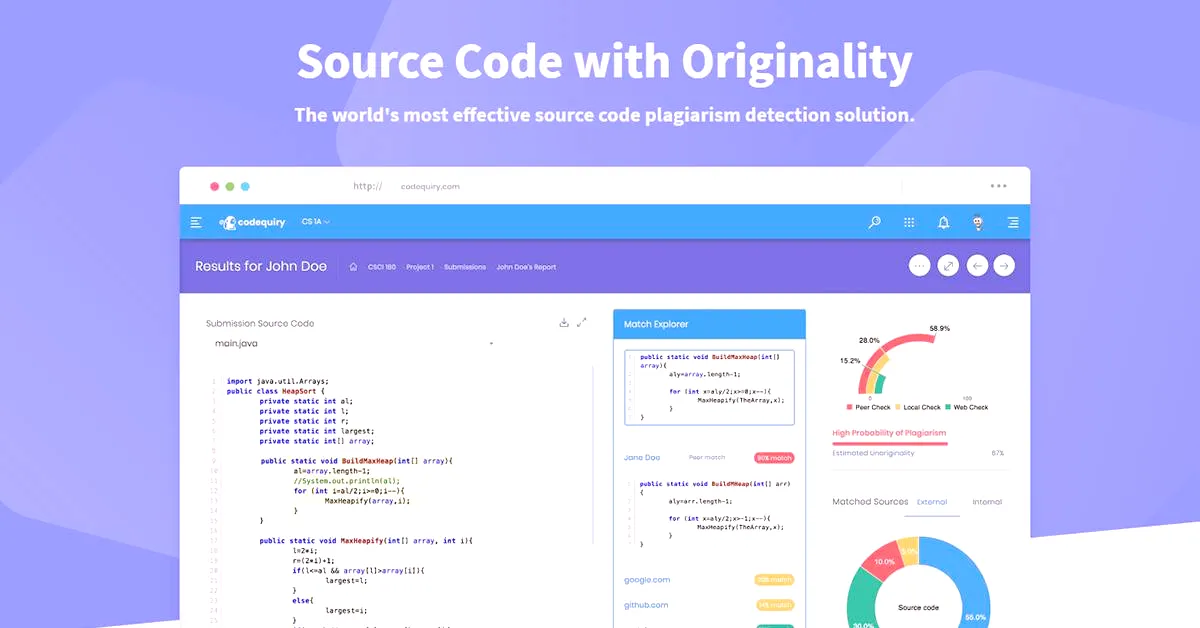Viewport: 1200px width, 628px height.
Task: Click the 'import java.util.Arrays;' line
Action: [278, 381]
